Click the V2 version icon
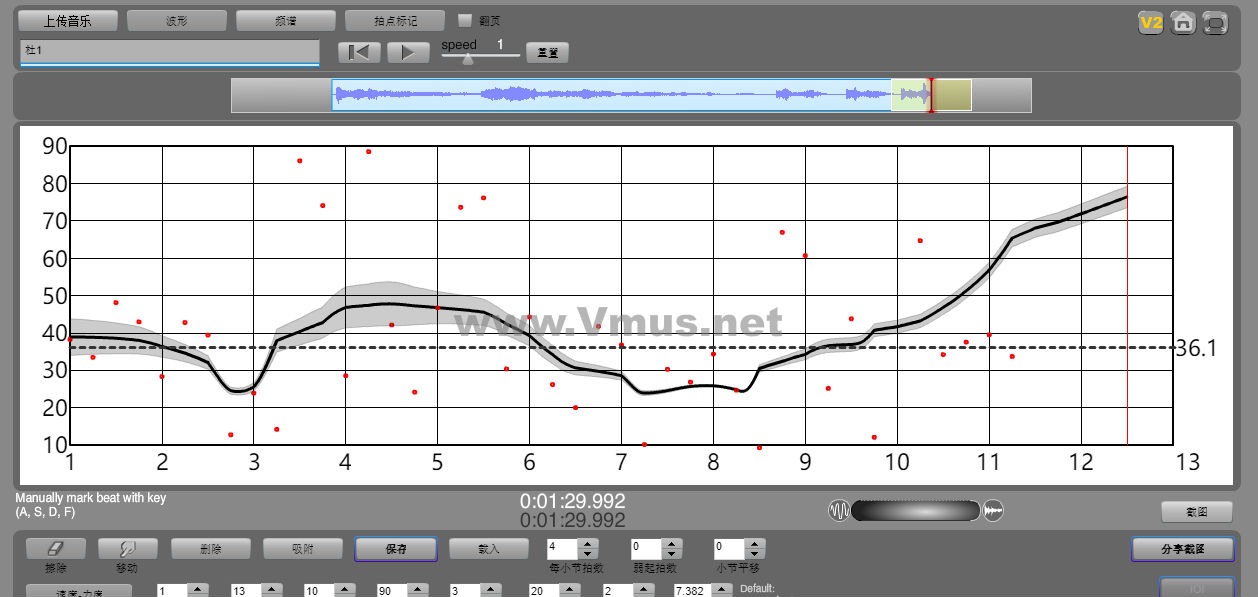This screenshot has height=597, width=1258. [x=1150, y=22]
